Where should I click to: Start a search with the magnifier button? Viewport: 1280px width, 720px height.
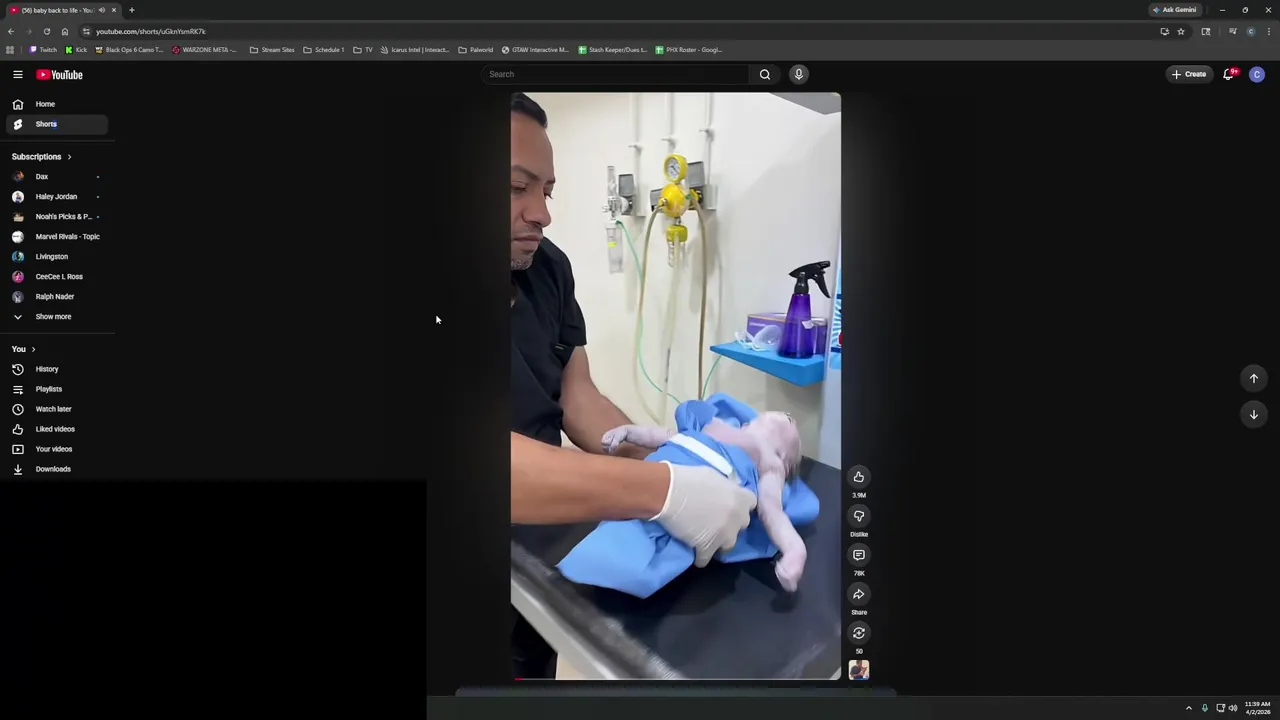pos(765,74)
